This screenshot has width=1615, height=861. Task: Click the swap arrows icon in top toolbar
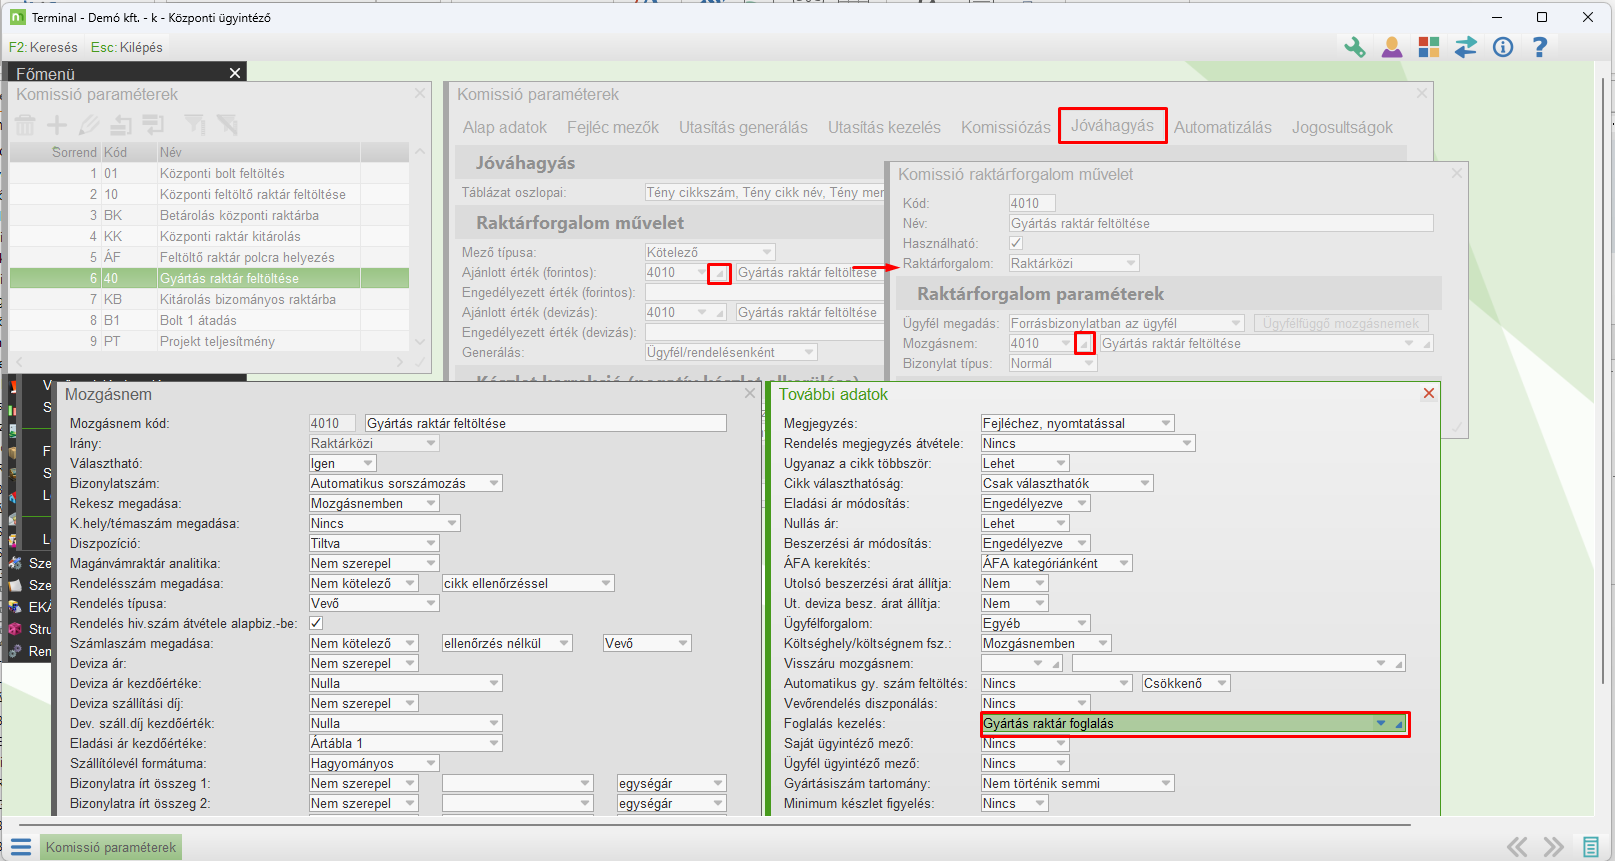pyautogui.click(x=1466, y=47)
